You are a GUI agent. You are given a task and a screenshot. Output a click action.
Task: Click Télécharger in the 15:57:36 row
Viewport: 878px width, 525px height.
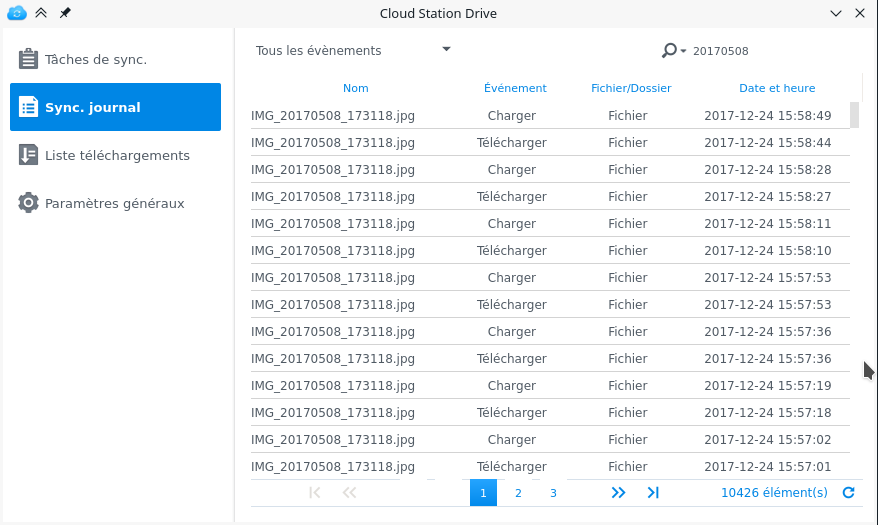[x=512, y=358]
